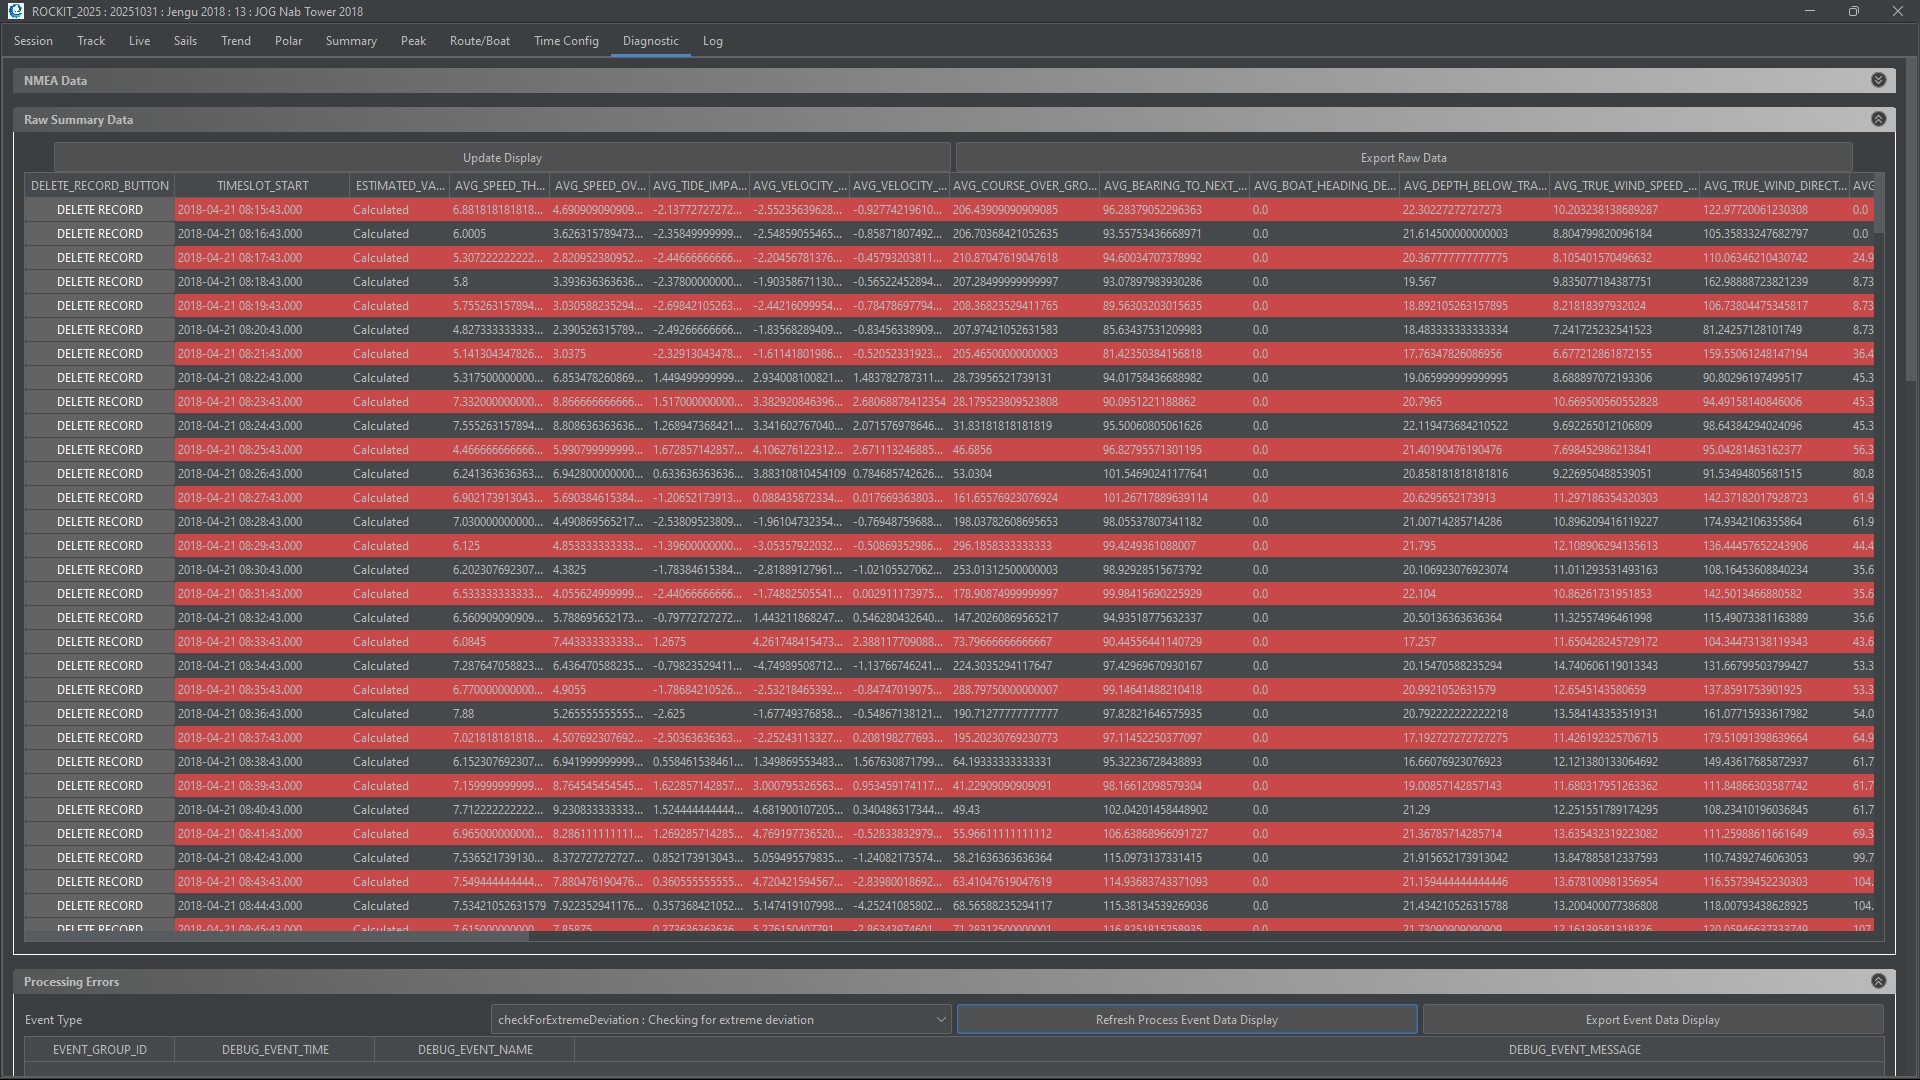This screenshot has width=1920, height=1080.
Task: Collapse the Raw Summary Data section
Action: point(1878,119)
